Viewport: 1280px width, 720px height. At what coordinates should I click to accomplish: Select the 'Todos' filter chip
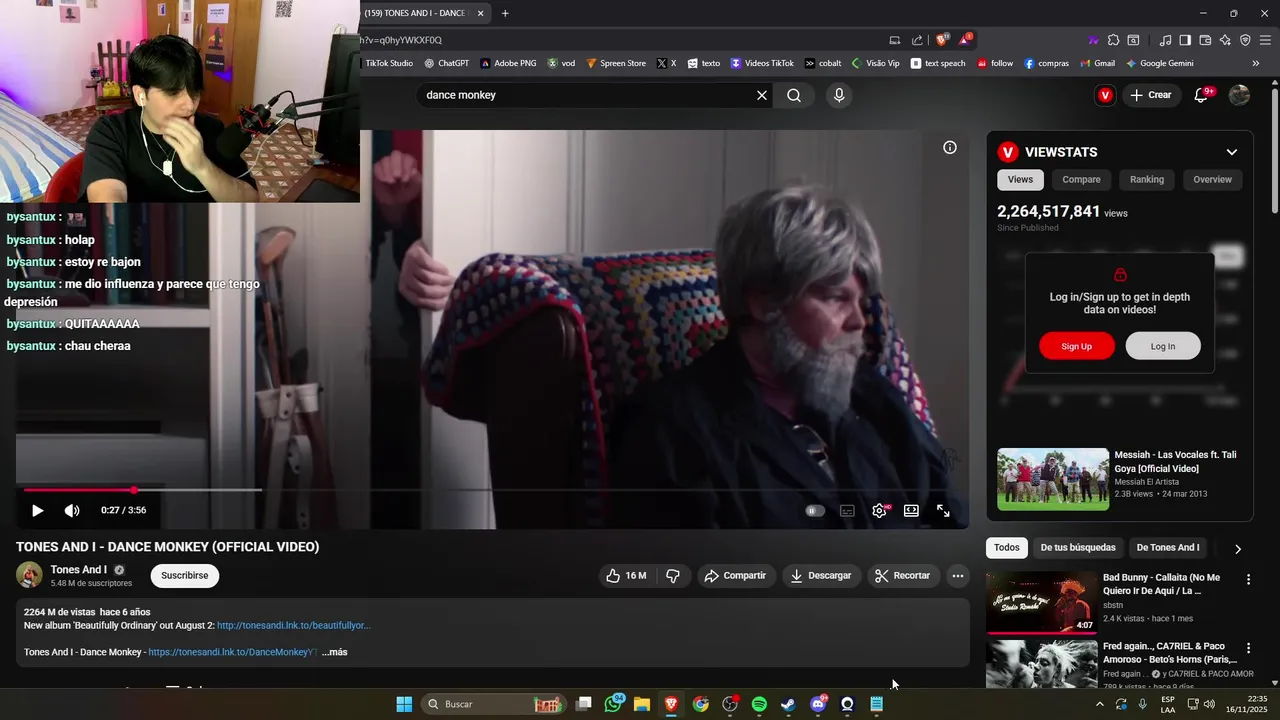[1007, 548]
